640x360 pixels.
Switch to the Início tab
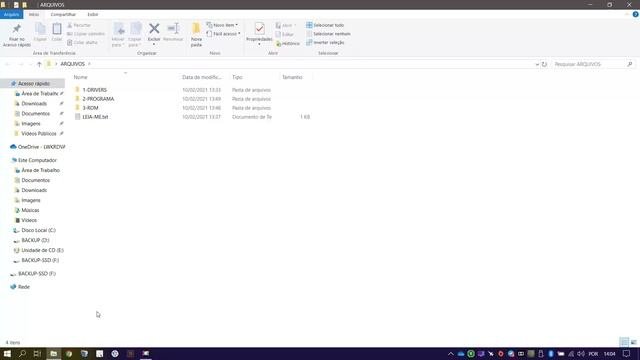pos(34,14)
